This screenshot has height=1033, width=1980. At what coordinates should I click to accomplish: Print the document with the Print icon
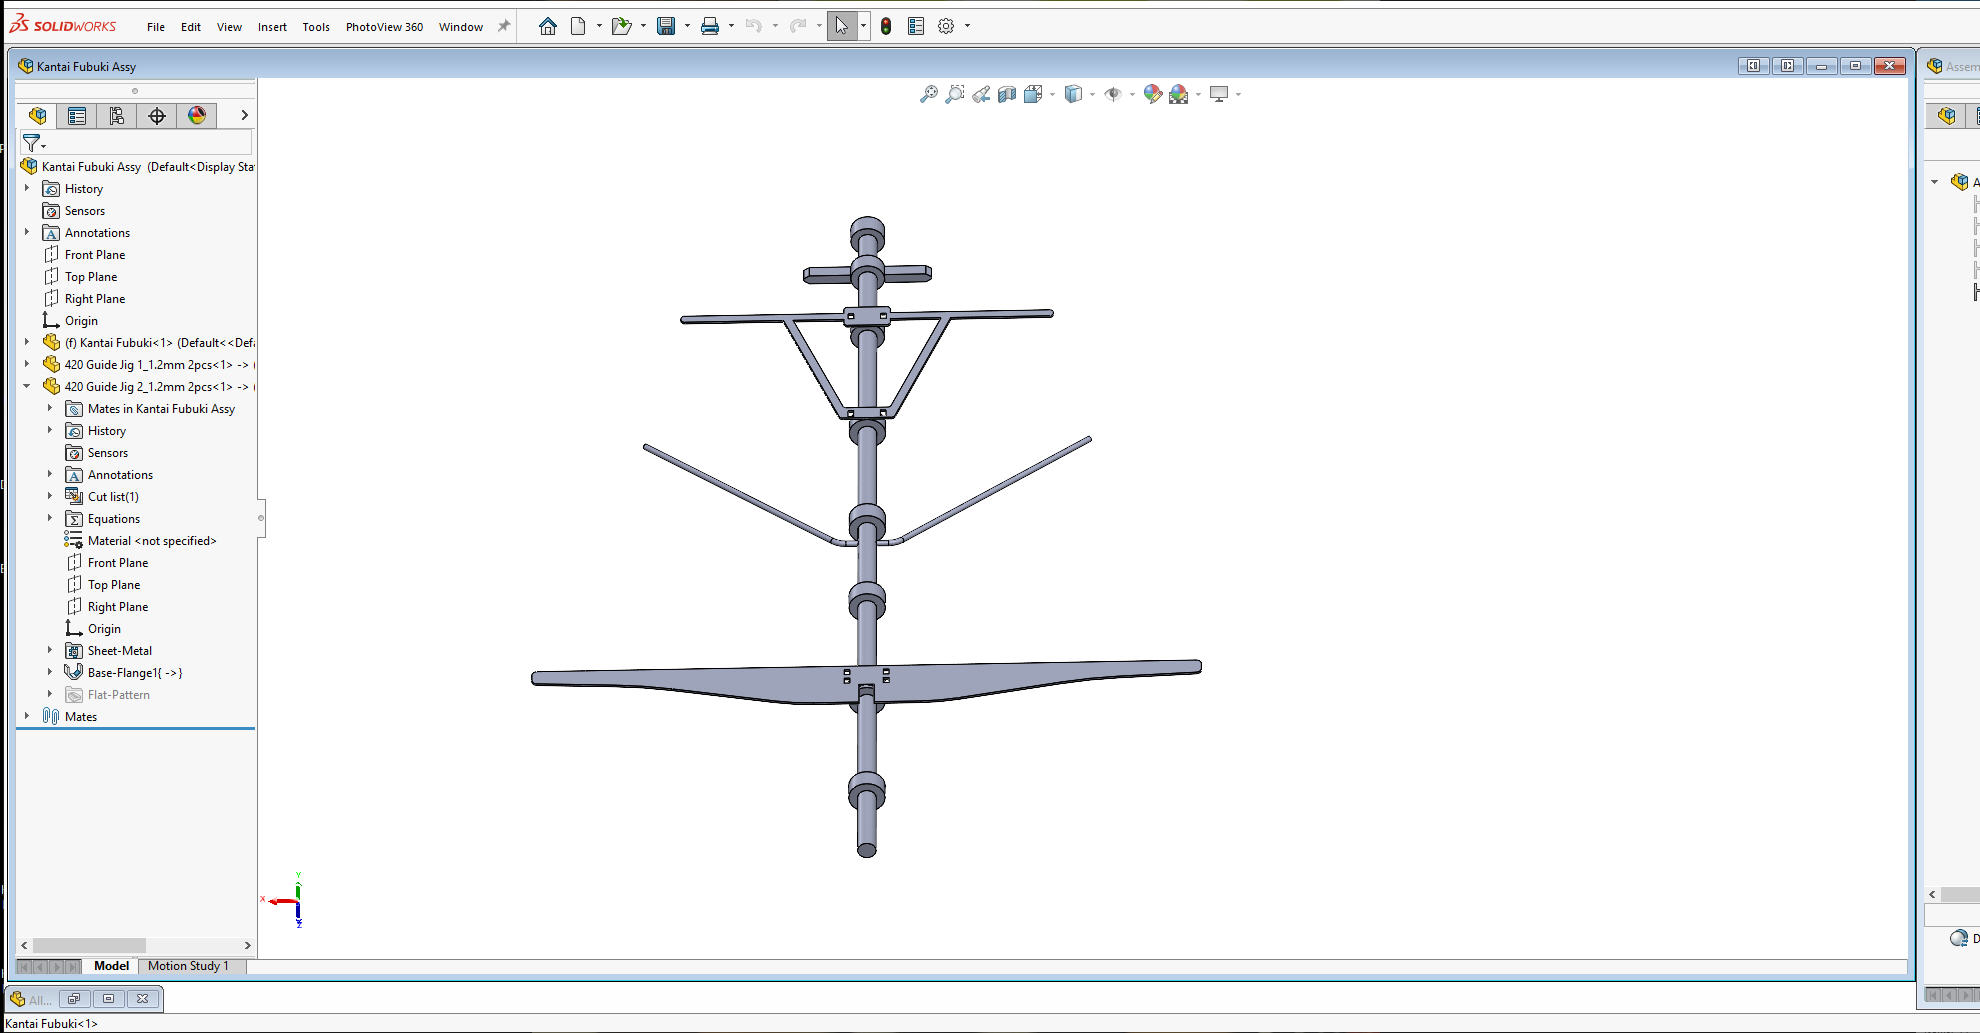point(710,26)
